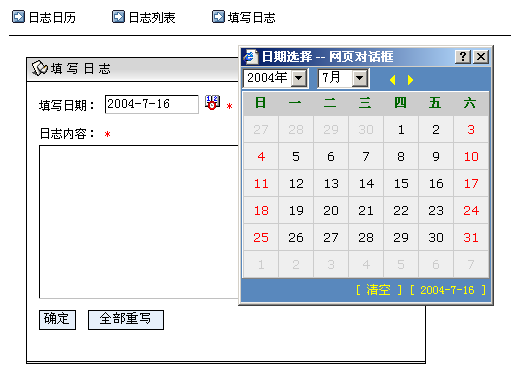Viewport: 511px width, 382px height.
Task: Select day 25 in the calendar
Action: [x=261, y=237]
